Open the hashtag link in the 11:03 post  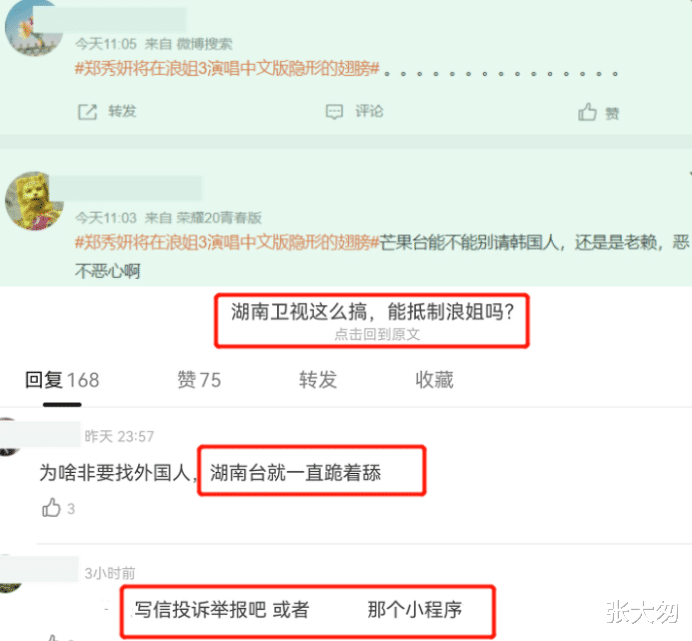pos(227,242)
